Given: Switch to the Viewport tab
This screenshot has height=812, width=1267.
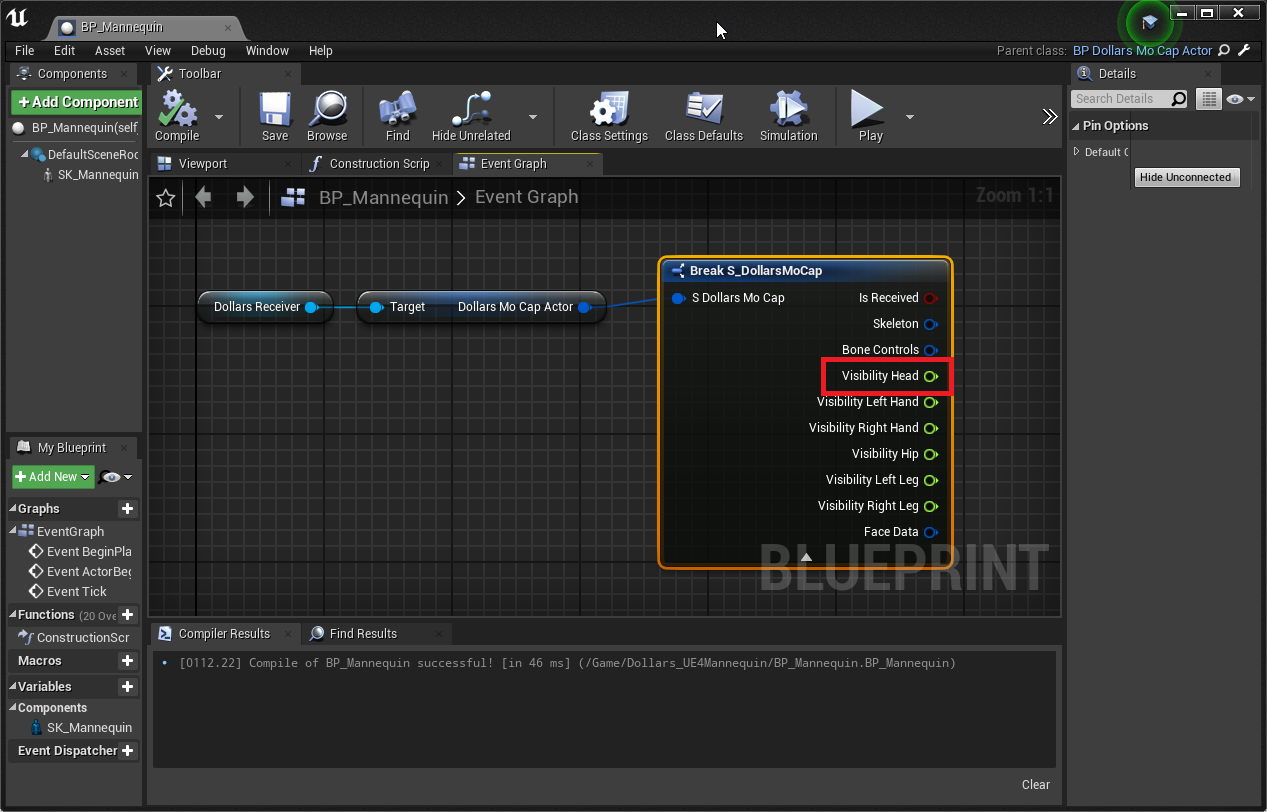Looking at the screenshot, I should pos(202,164).
